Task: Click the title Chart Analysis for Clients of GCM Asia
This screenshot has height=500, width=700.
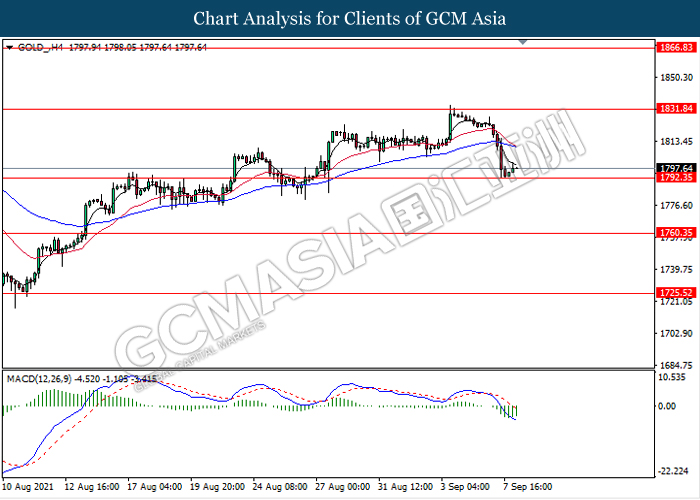Action: tap(350, 19)
